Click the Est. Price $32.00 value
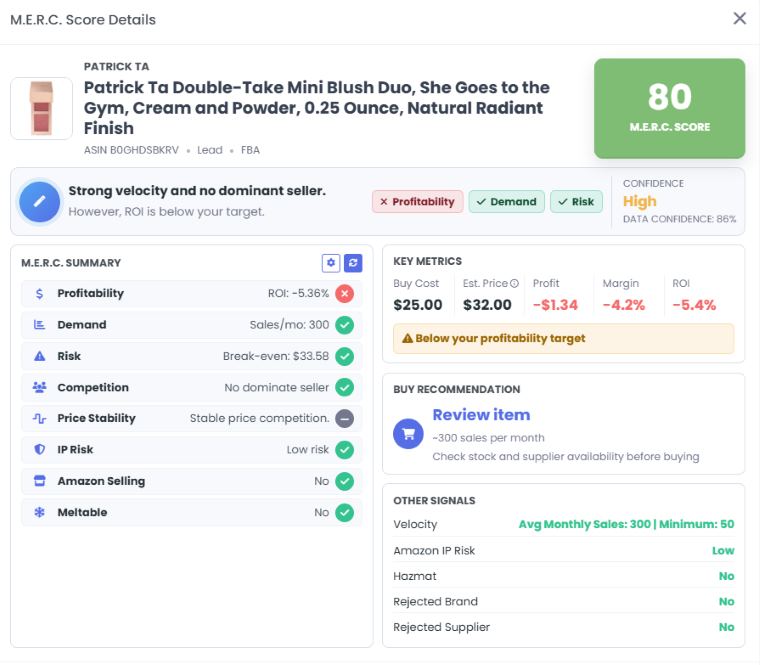The height and width of the screenshot is (665, 760). click(x=487, y=305)
